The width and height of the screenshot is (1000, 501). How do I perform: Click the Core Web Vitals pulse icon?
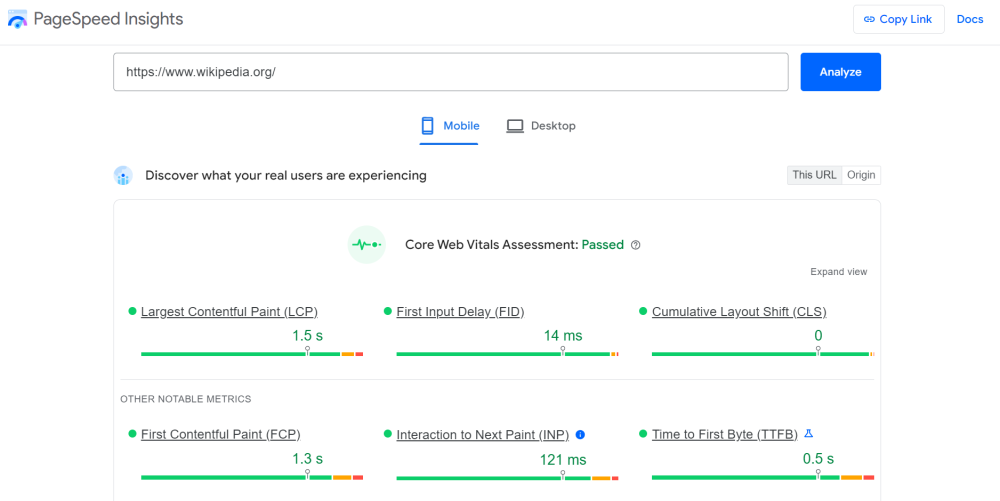tap(367, 245)
